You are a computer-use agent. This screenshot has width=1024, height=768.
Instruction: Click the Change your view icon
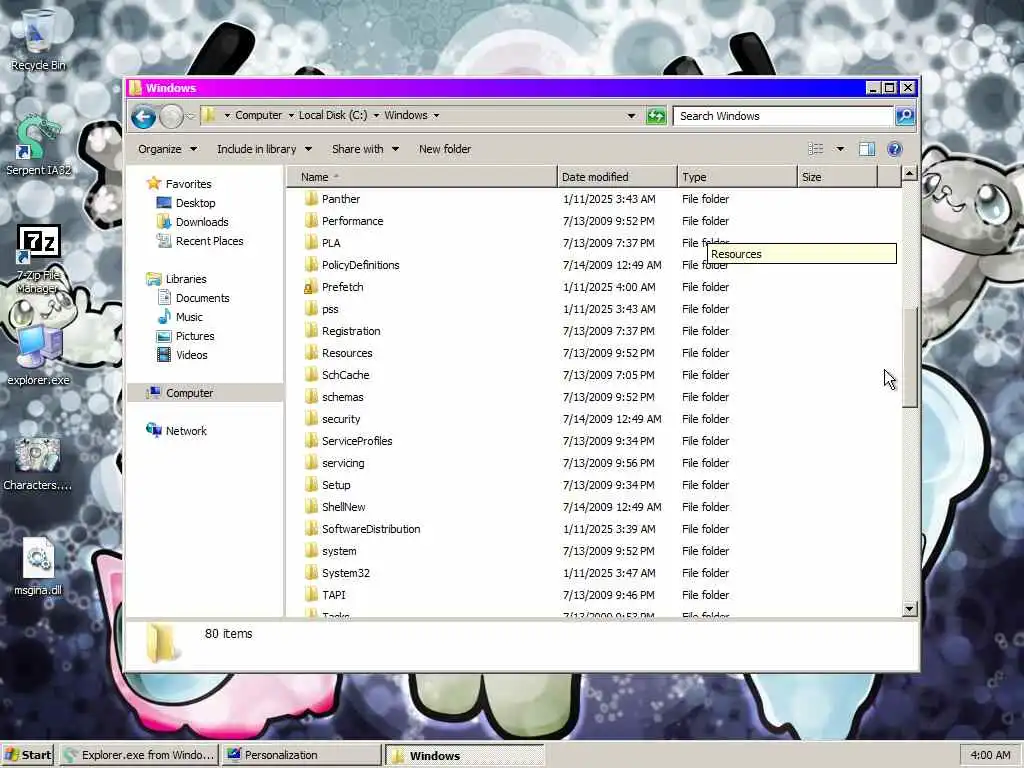coord(816,149)
